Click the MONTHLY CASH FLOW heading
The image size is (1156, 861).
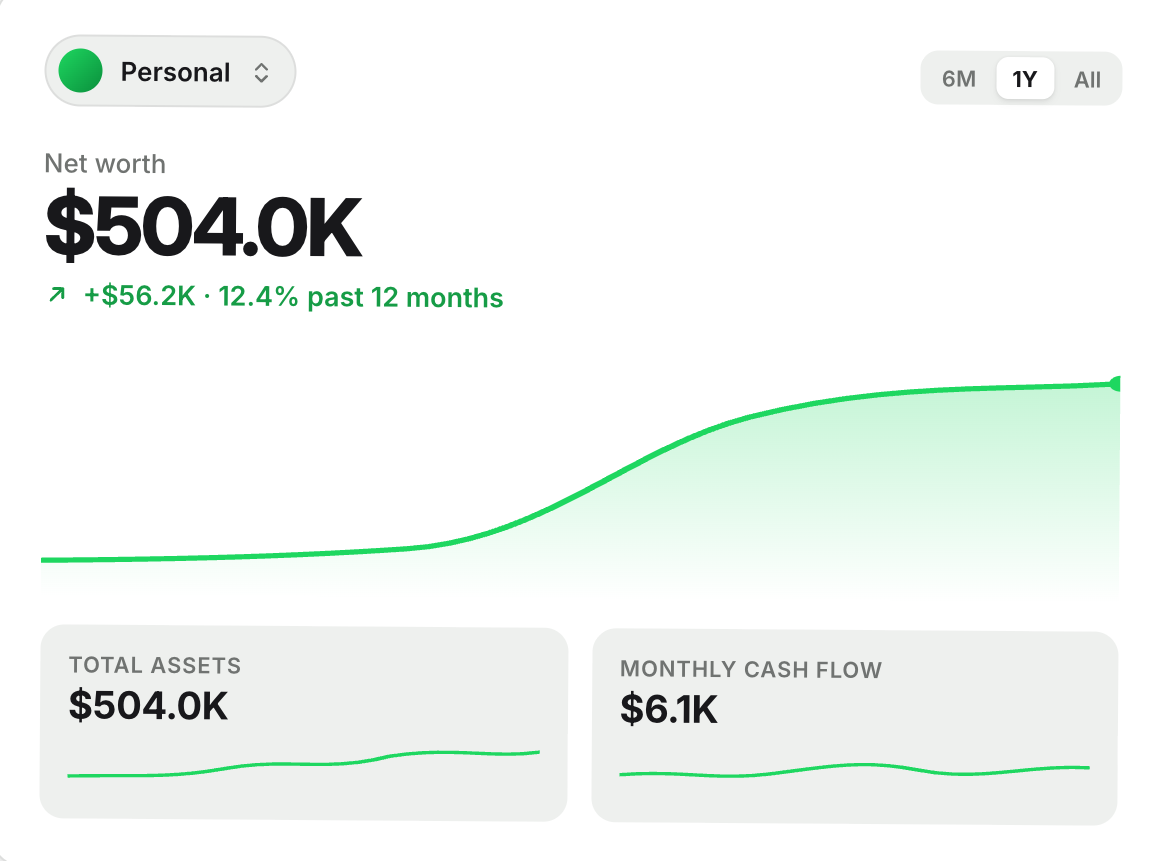751,669
